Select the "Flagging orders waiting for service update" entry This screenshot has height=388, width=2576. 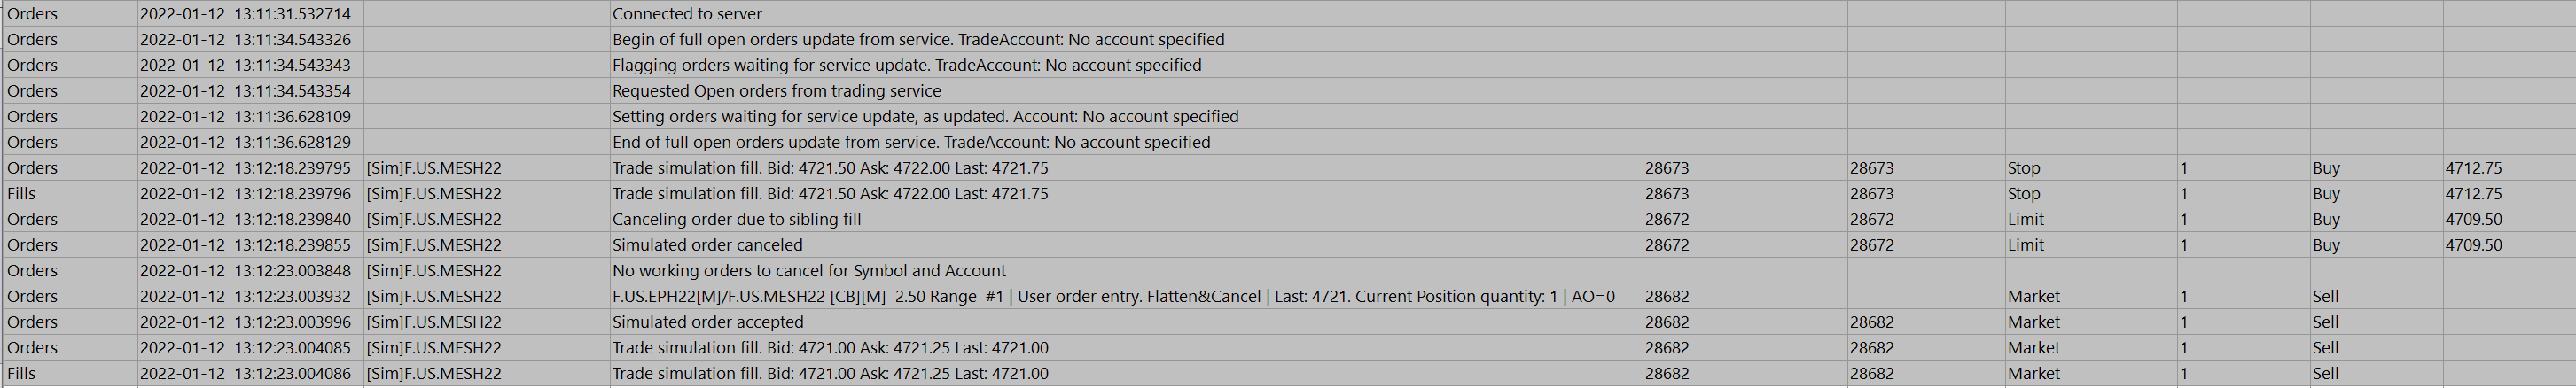click(x=906, y=65)
